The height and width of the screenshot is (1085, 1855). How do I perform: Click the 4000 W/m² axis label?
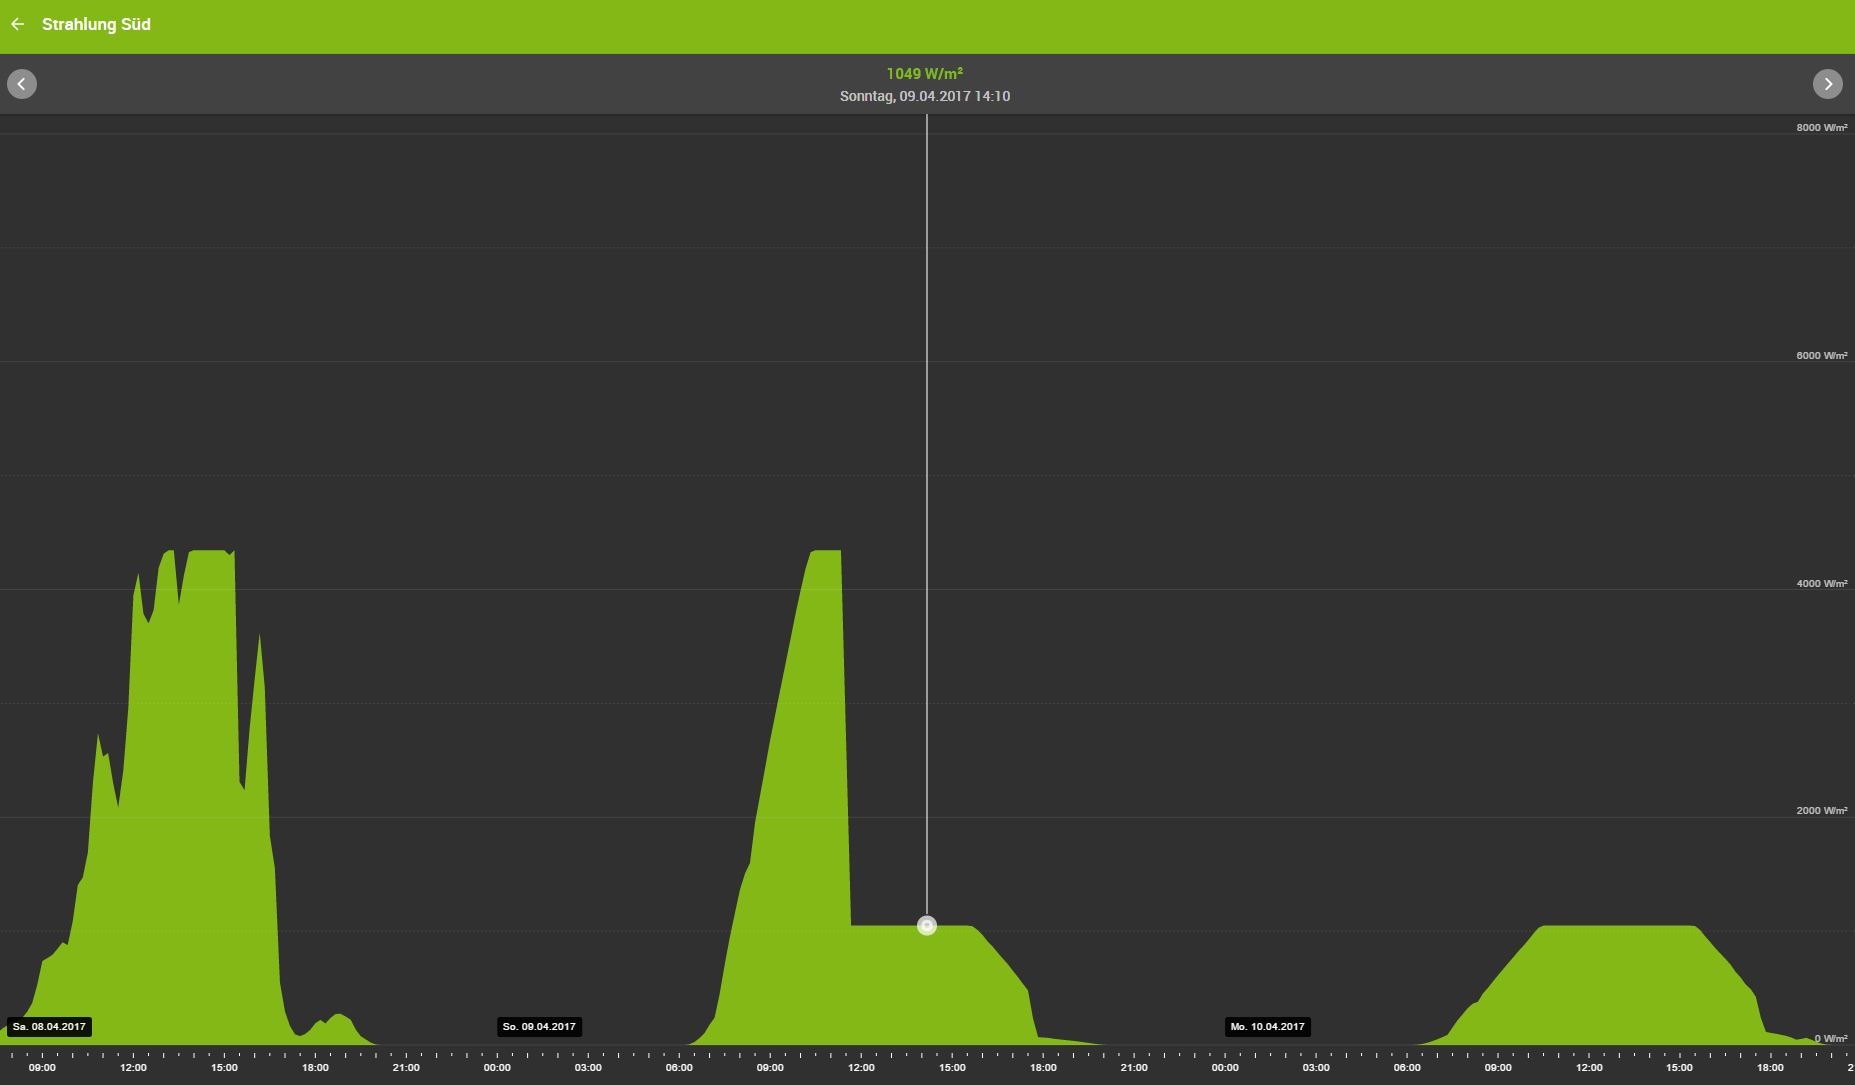point(1821,583)
